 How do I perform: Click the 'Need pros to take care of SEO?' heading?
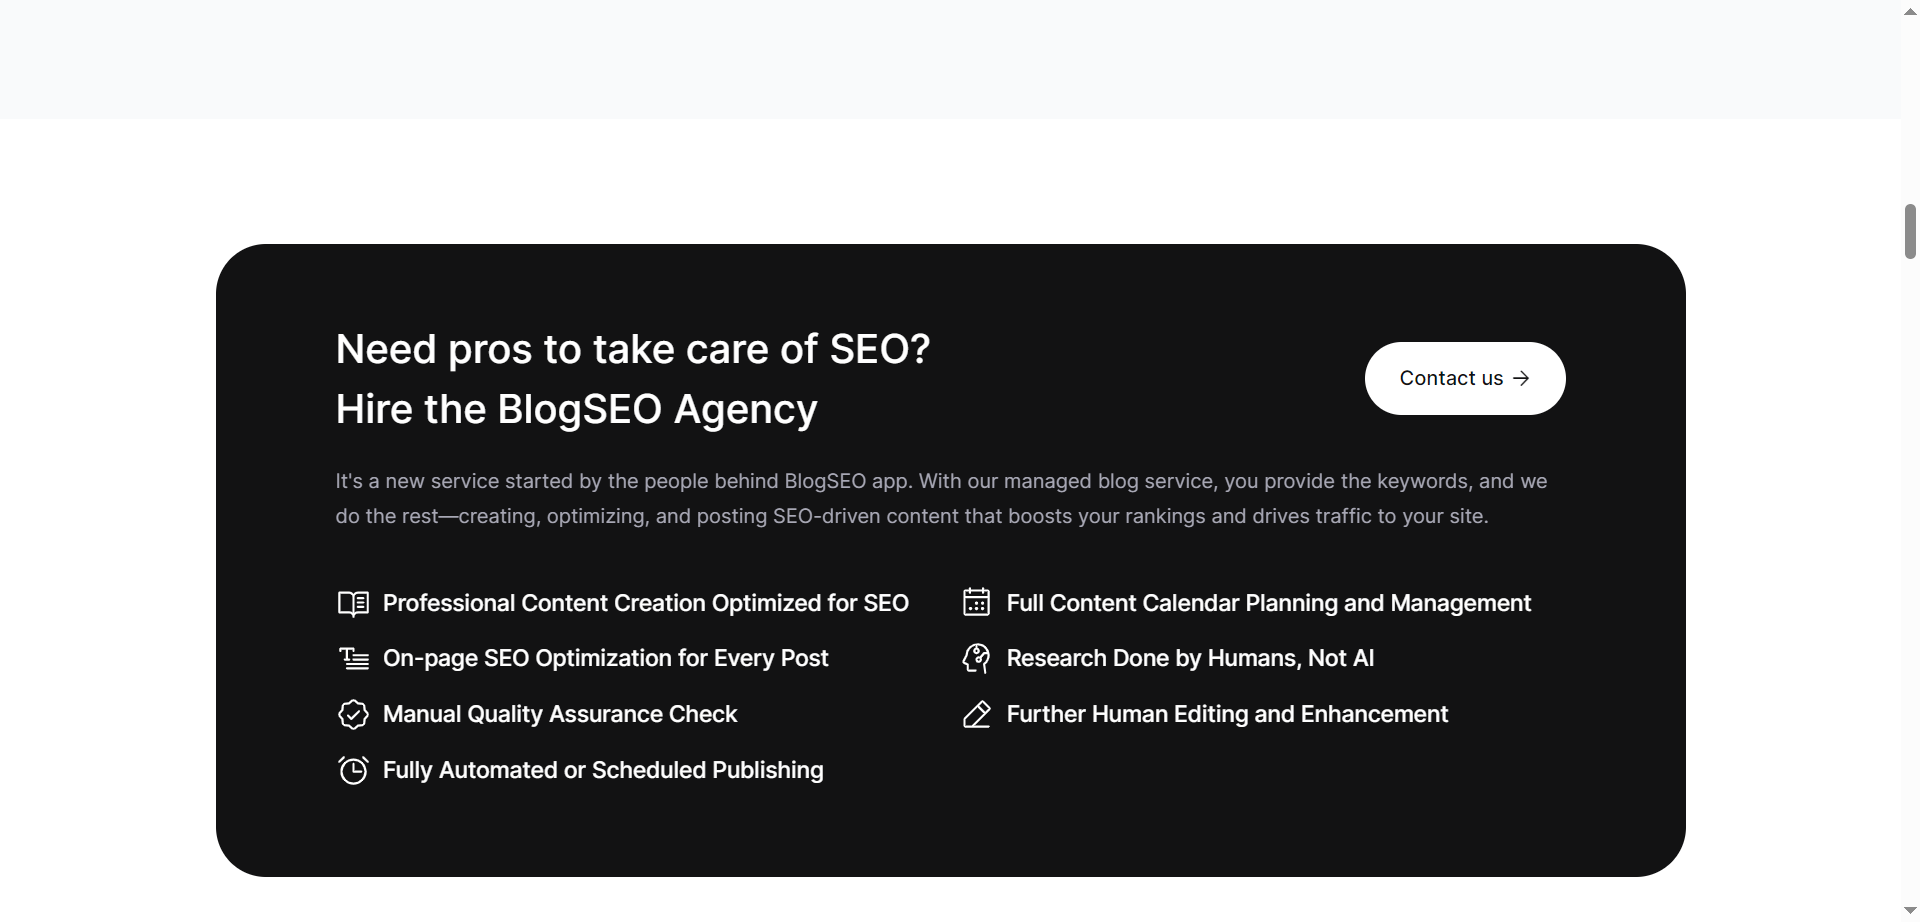click(x=633, y=349)
